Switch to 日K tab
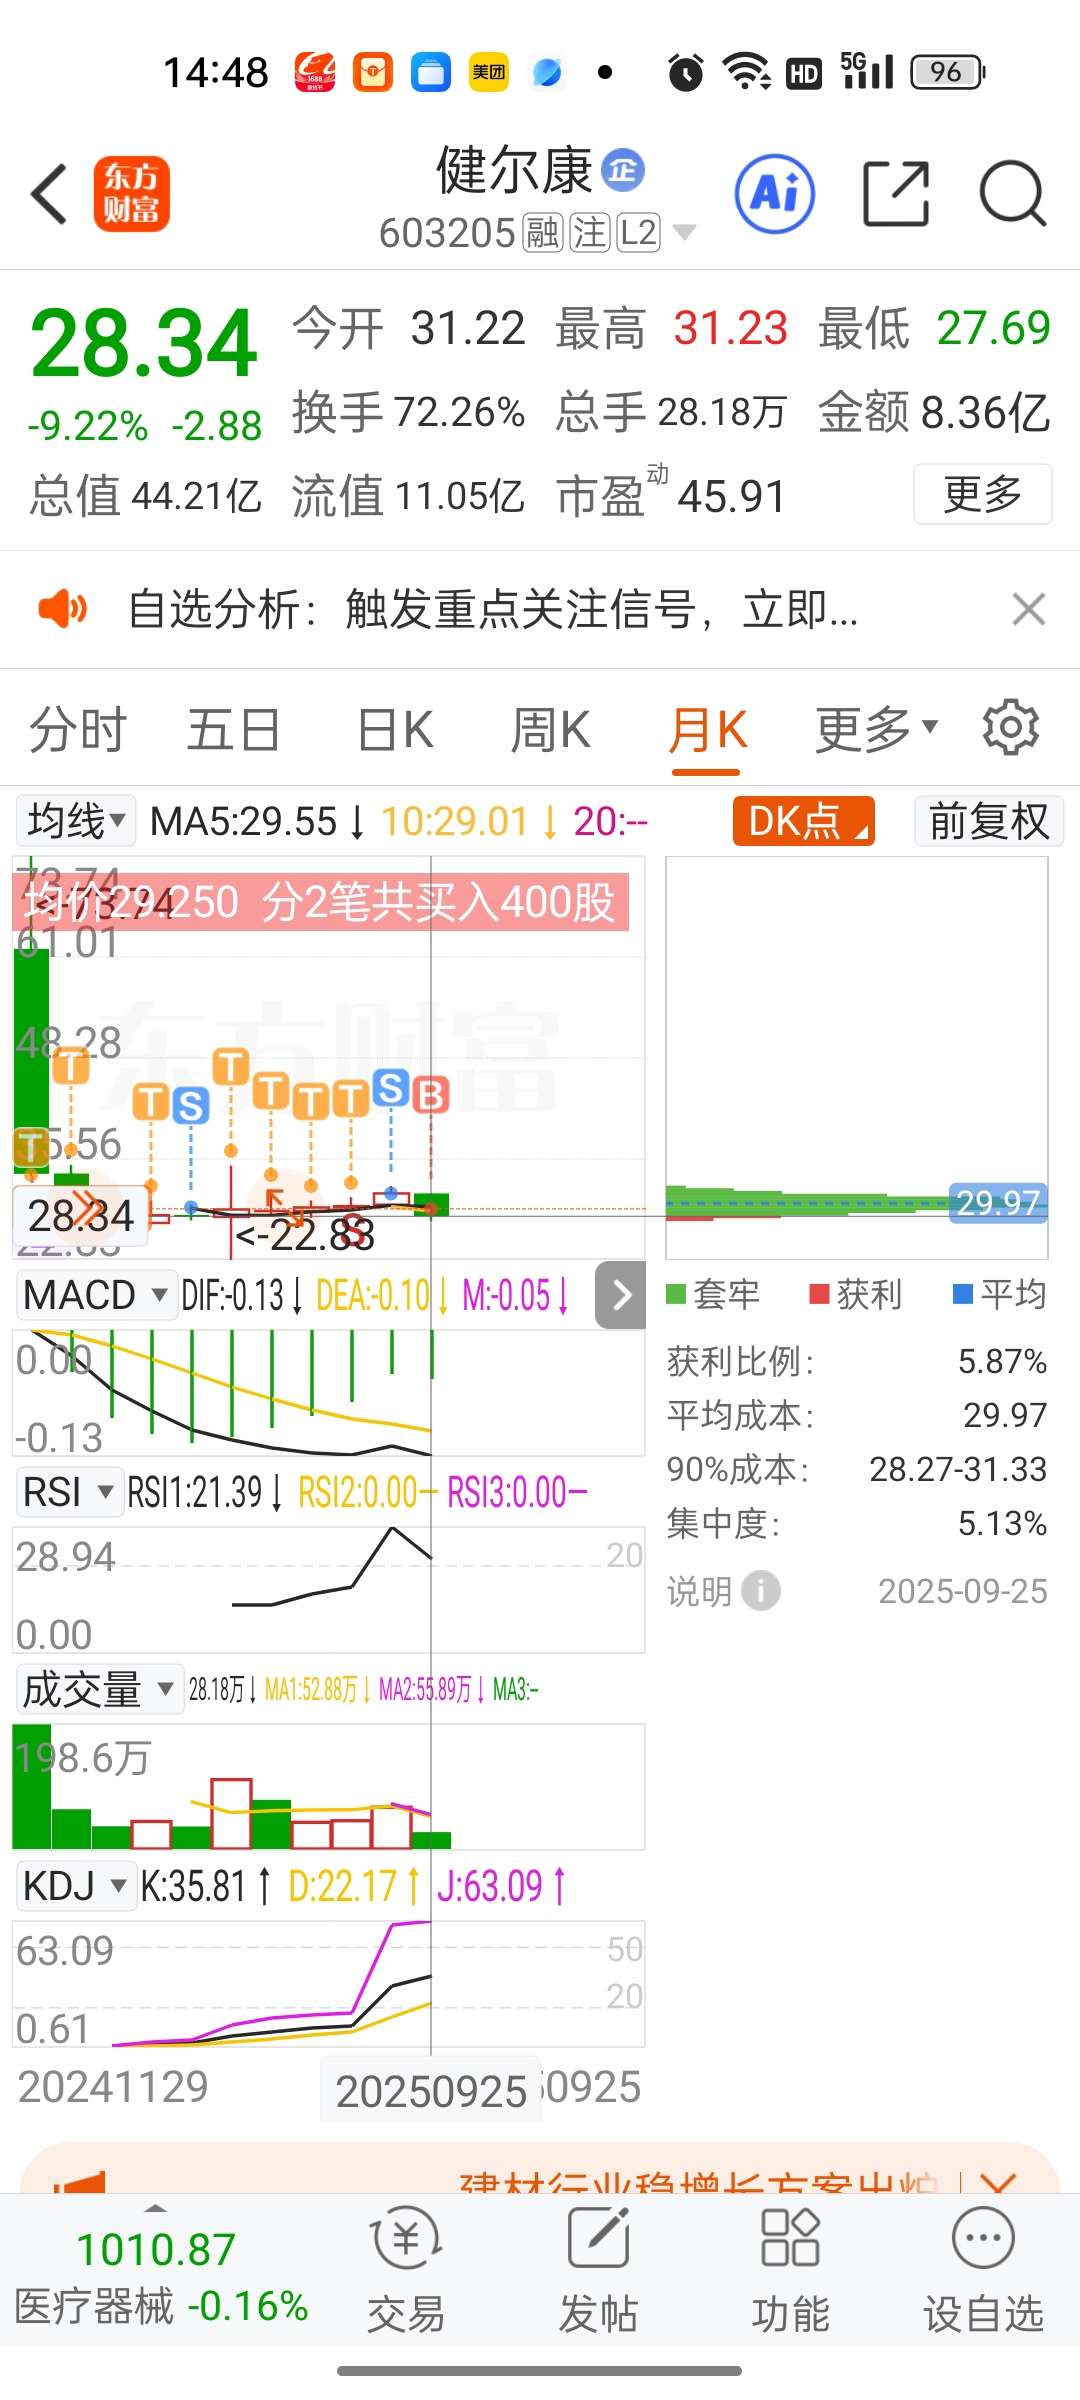 (x=395, y=729)
